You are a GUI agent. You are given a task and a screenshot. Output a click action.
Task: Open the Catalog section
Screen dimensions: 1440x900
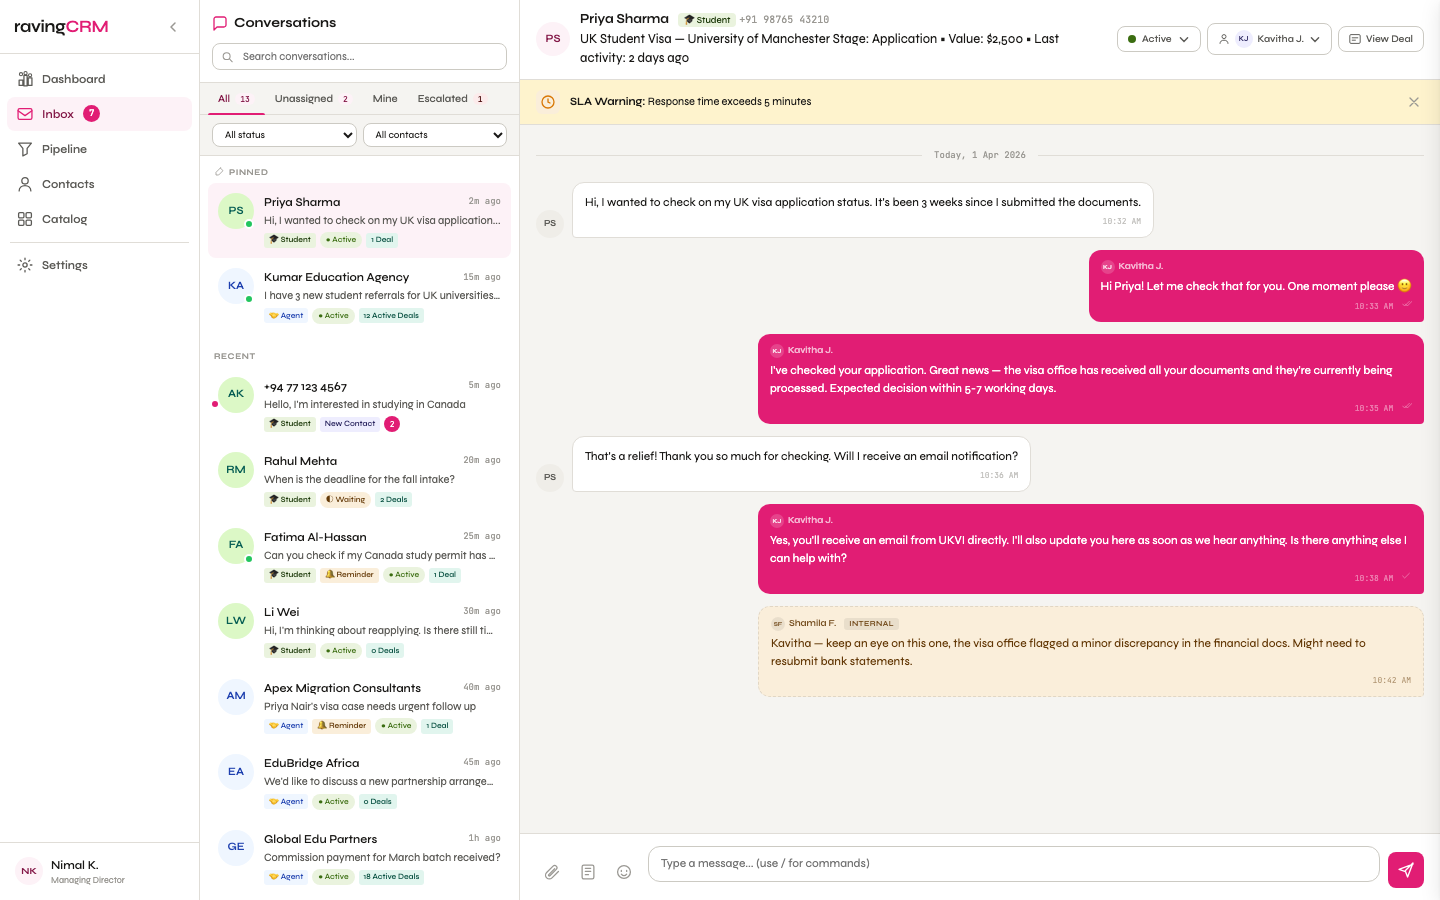click(62, 219)
